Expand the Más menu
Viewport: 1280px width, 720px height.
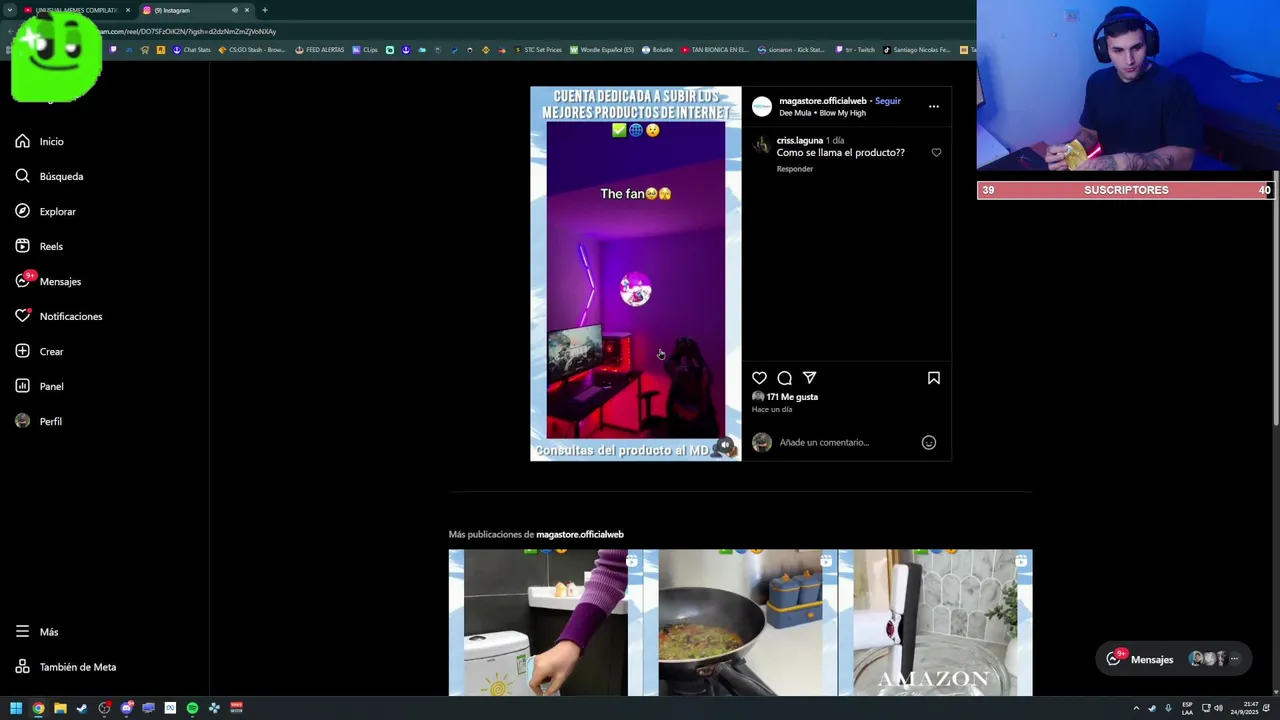pyautogui.click(x=37, y=632)
